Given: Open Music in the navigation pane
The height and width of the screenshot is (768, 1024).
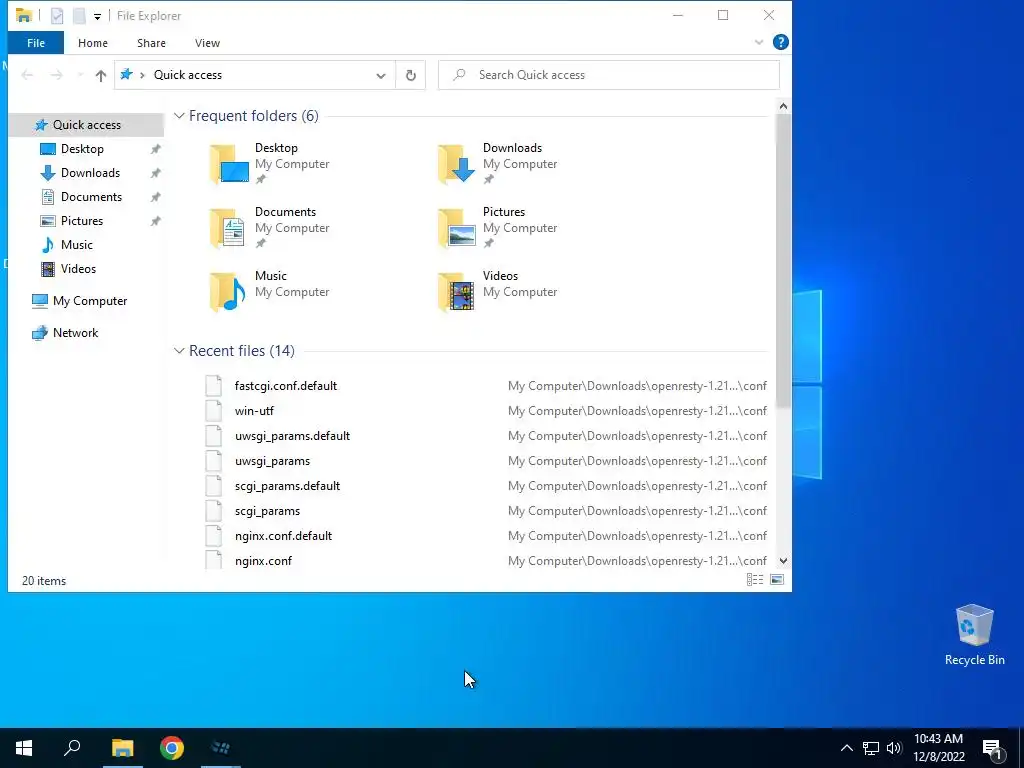Looking at the screenshot, I should click(x=76, y=245).
